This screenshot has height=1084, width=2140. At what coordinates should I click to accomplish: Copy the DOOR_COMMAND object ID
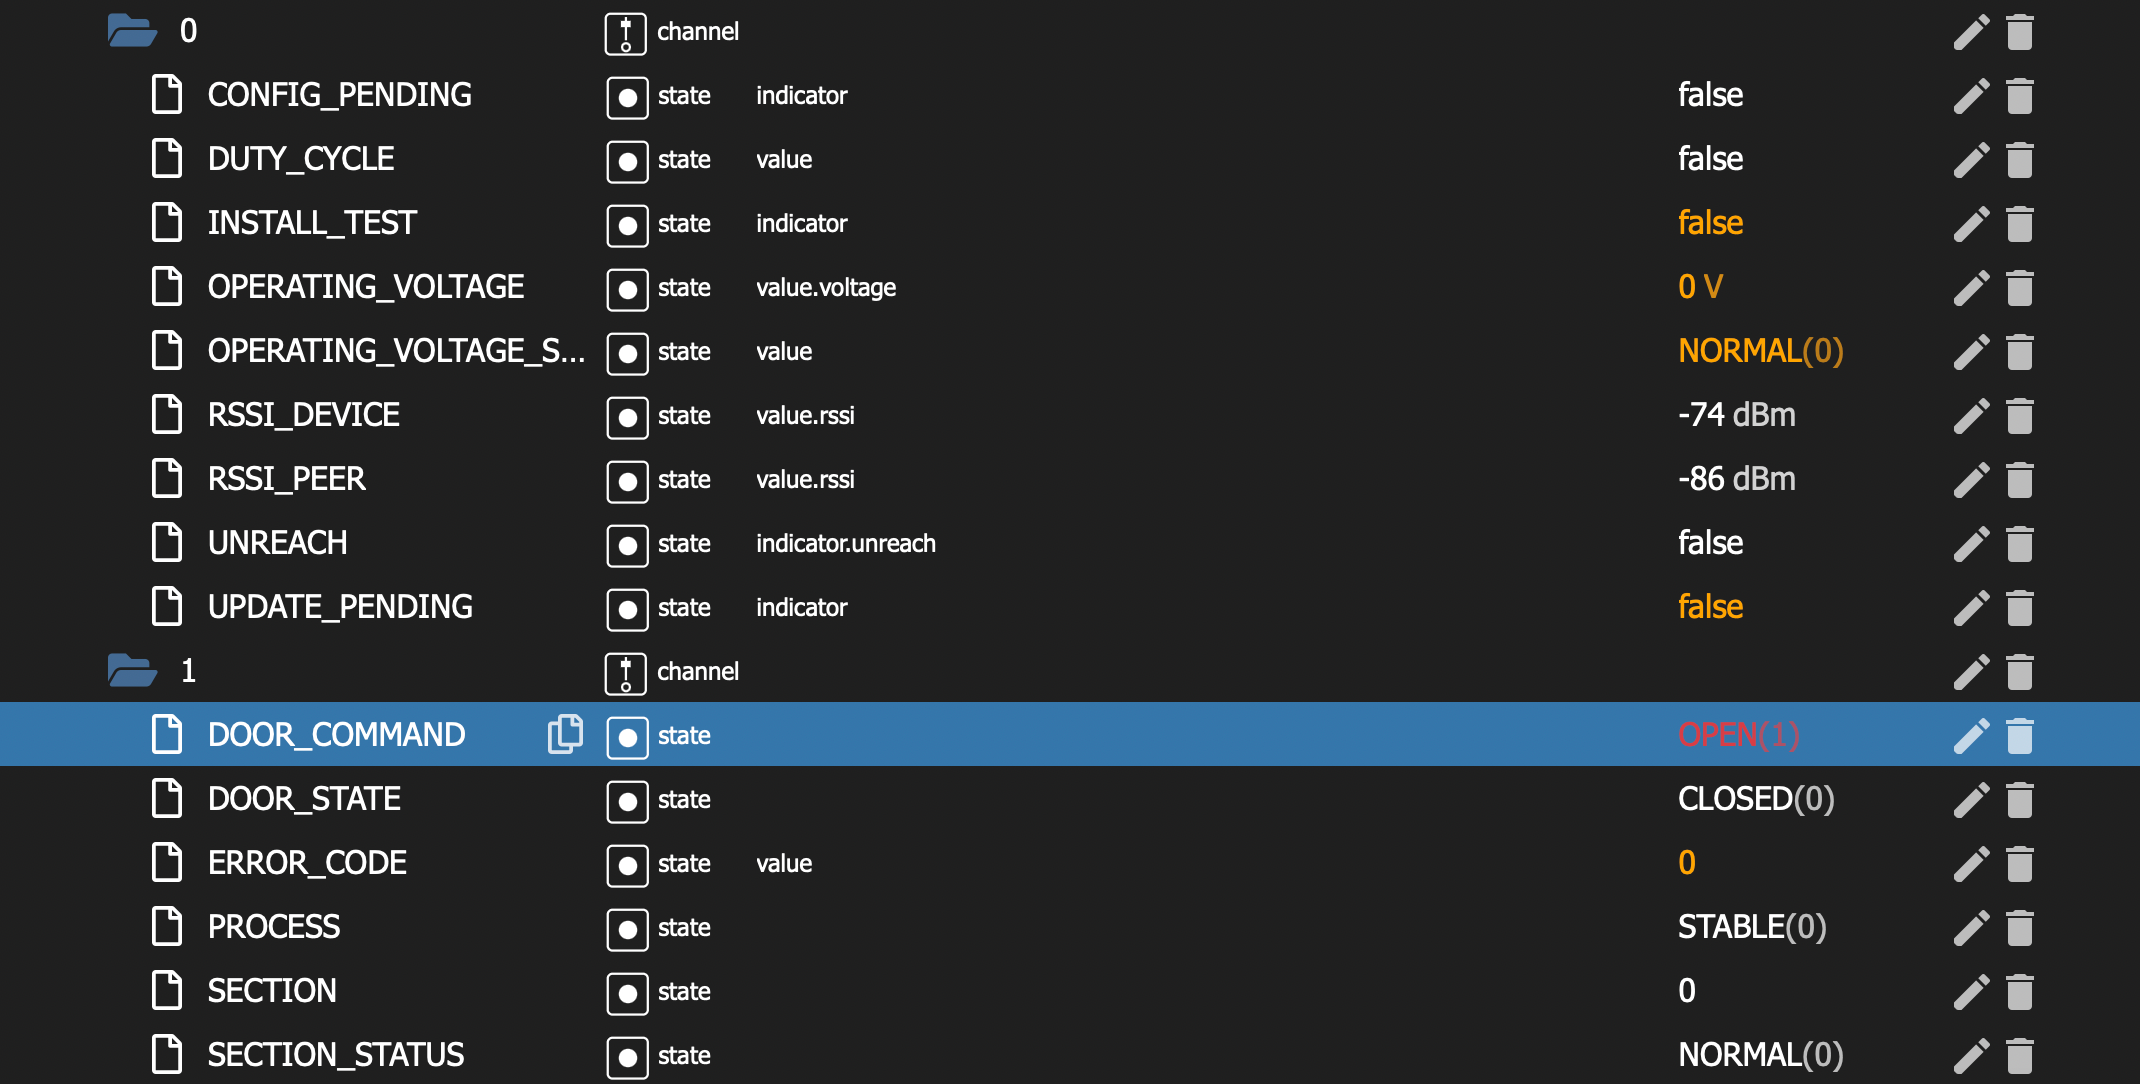[x=565, y=734]
